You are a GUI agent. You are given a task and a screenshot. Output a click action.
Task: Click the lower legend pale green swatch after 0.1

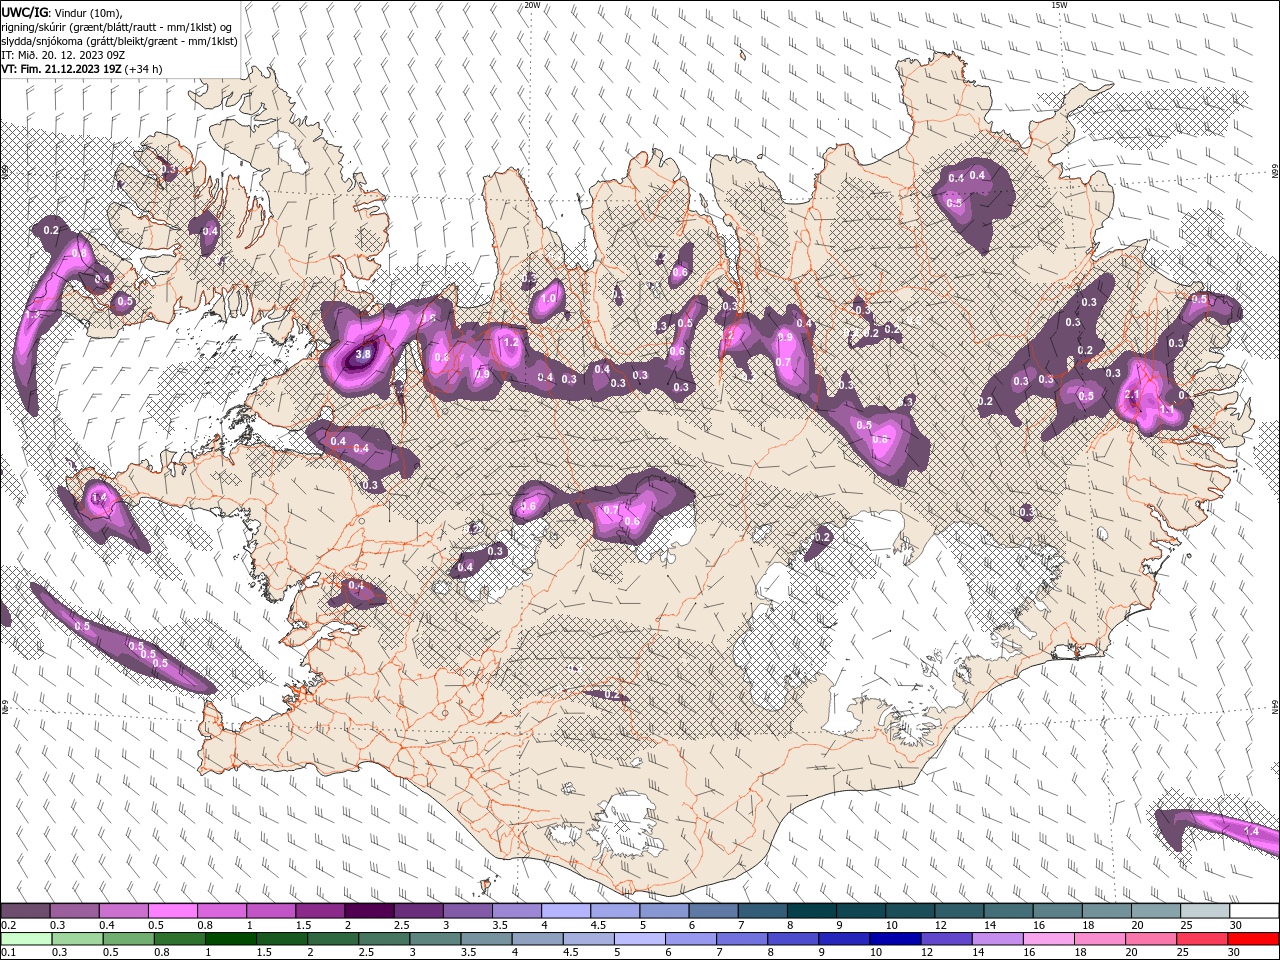pos(25,938)
